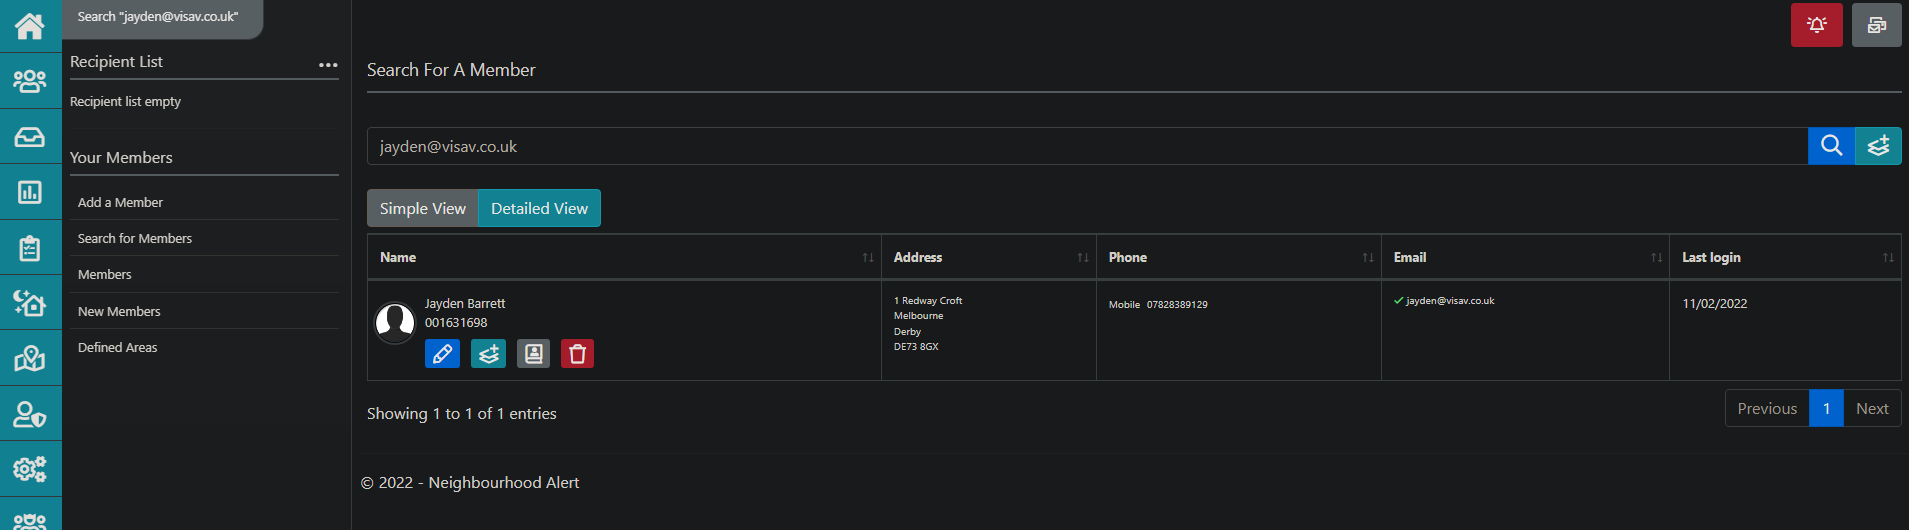This screenshot has height=530, width=1909.
Task: Open the reports chart sidebar icon
Action: [x=30, y=192]
